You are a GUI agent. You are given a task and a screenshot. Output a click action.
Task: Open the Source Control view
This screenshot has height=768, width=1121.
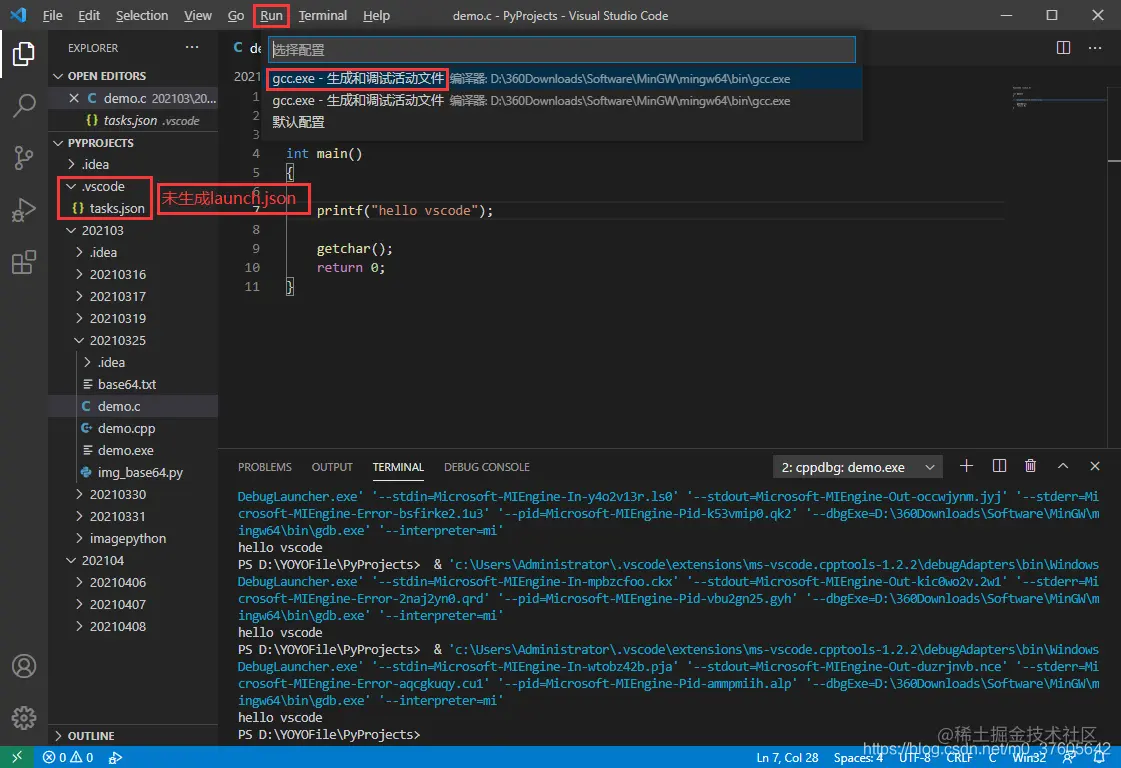(24, 158)
